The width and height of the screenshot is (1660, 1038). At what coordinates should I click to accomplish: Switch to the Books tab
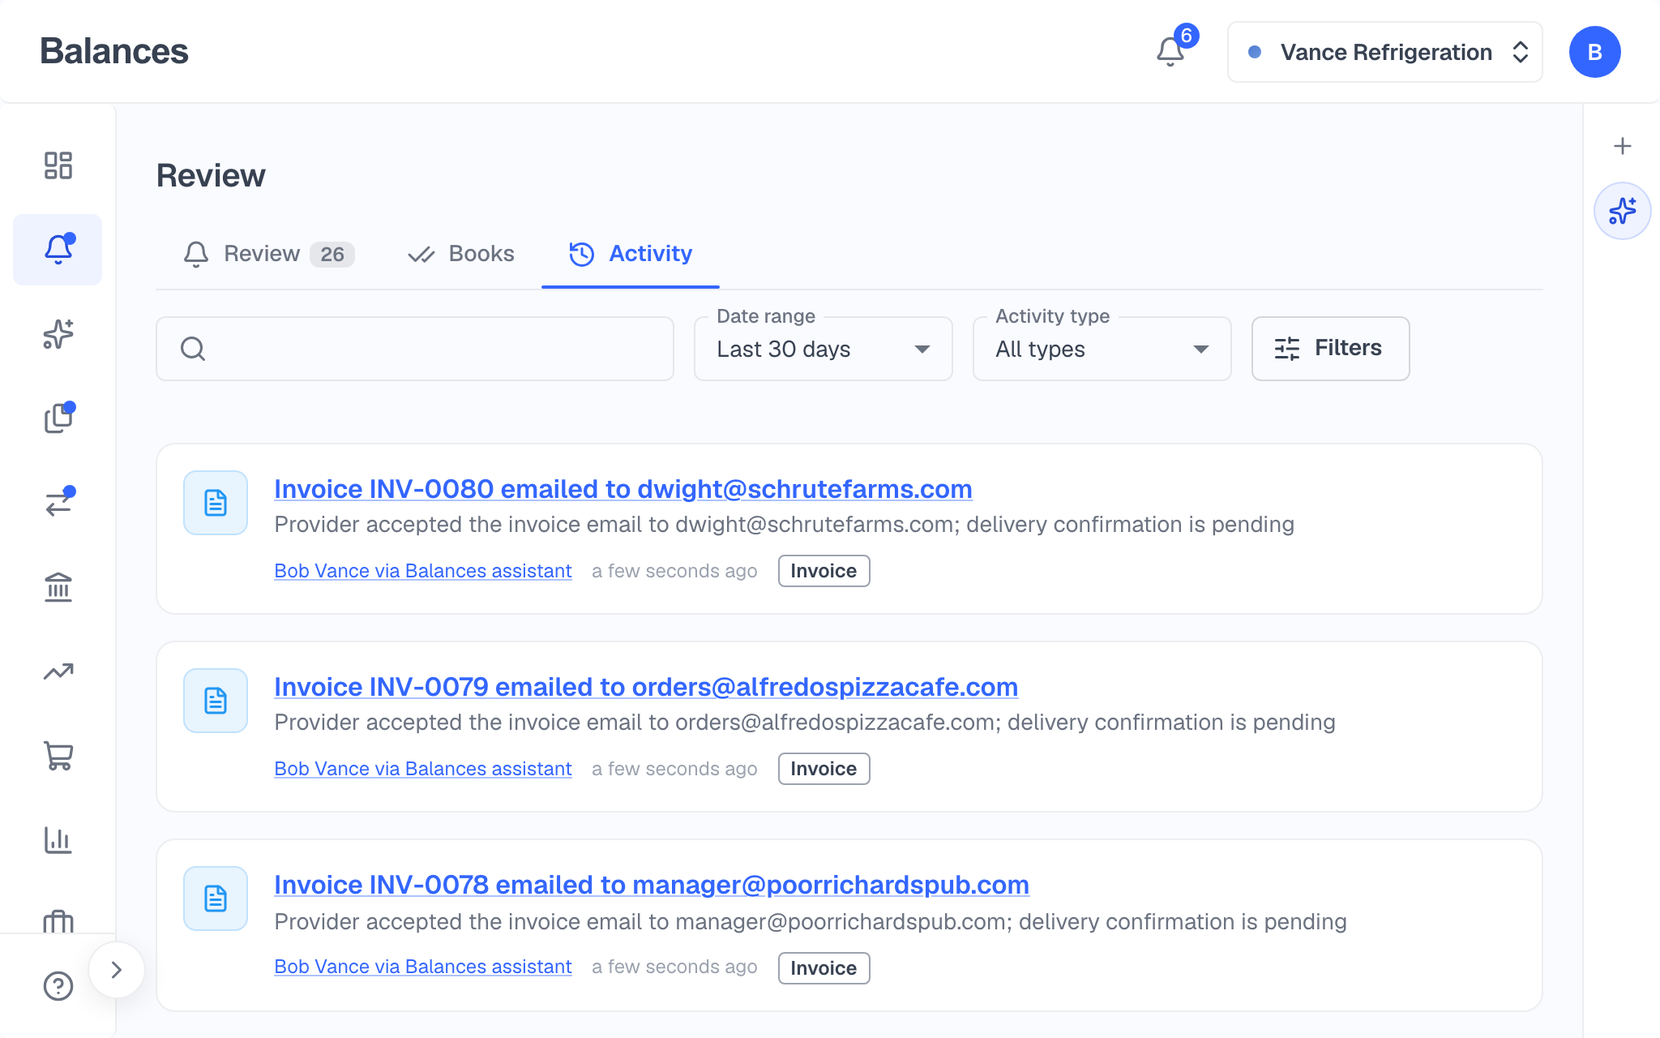pos(461,254)
